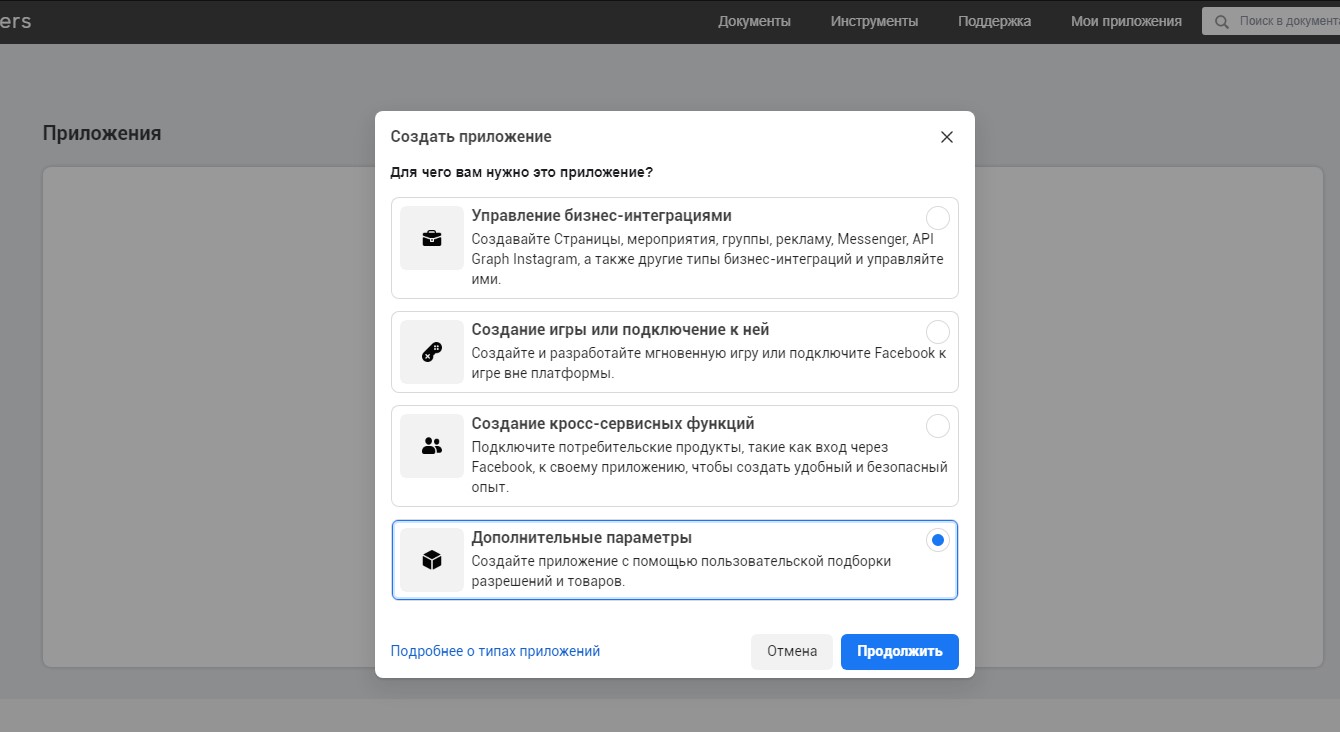Click the Отмена button

[x=792, y=651]
